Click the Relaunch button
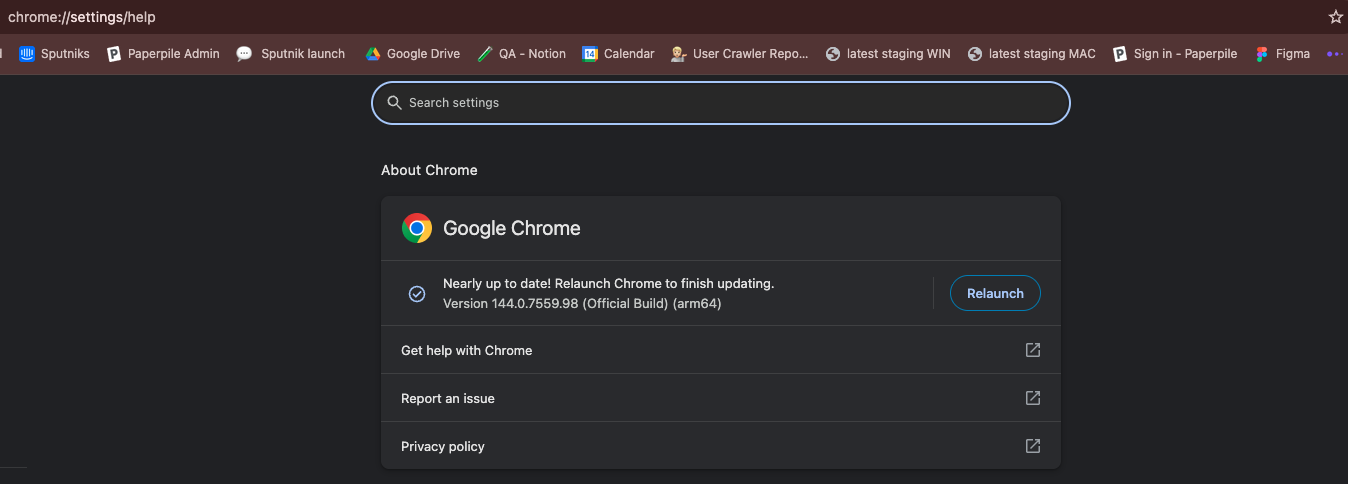Viewport: 1348px width, 484px height. click(995, 293)
